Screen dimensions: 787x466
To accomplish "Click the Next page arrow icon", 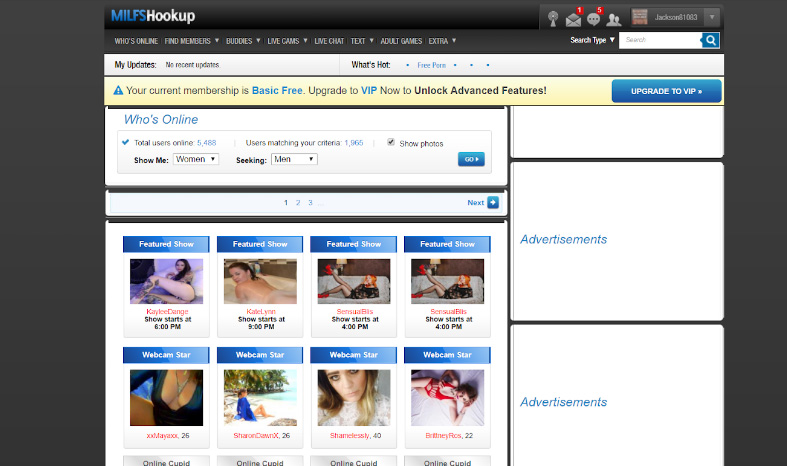I will (x=493, y=202).
